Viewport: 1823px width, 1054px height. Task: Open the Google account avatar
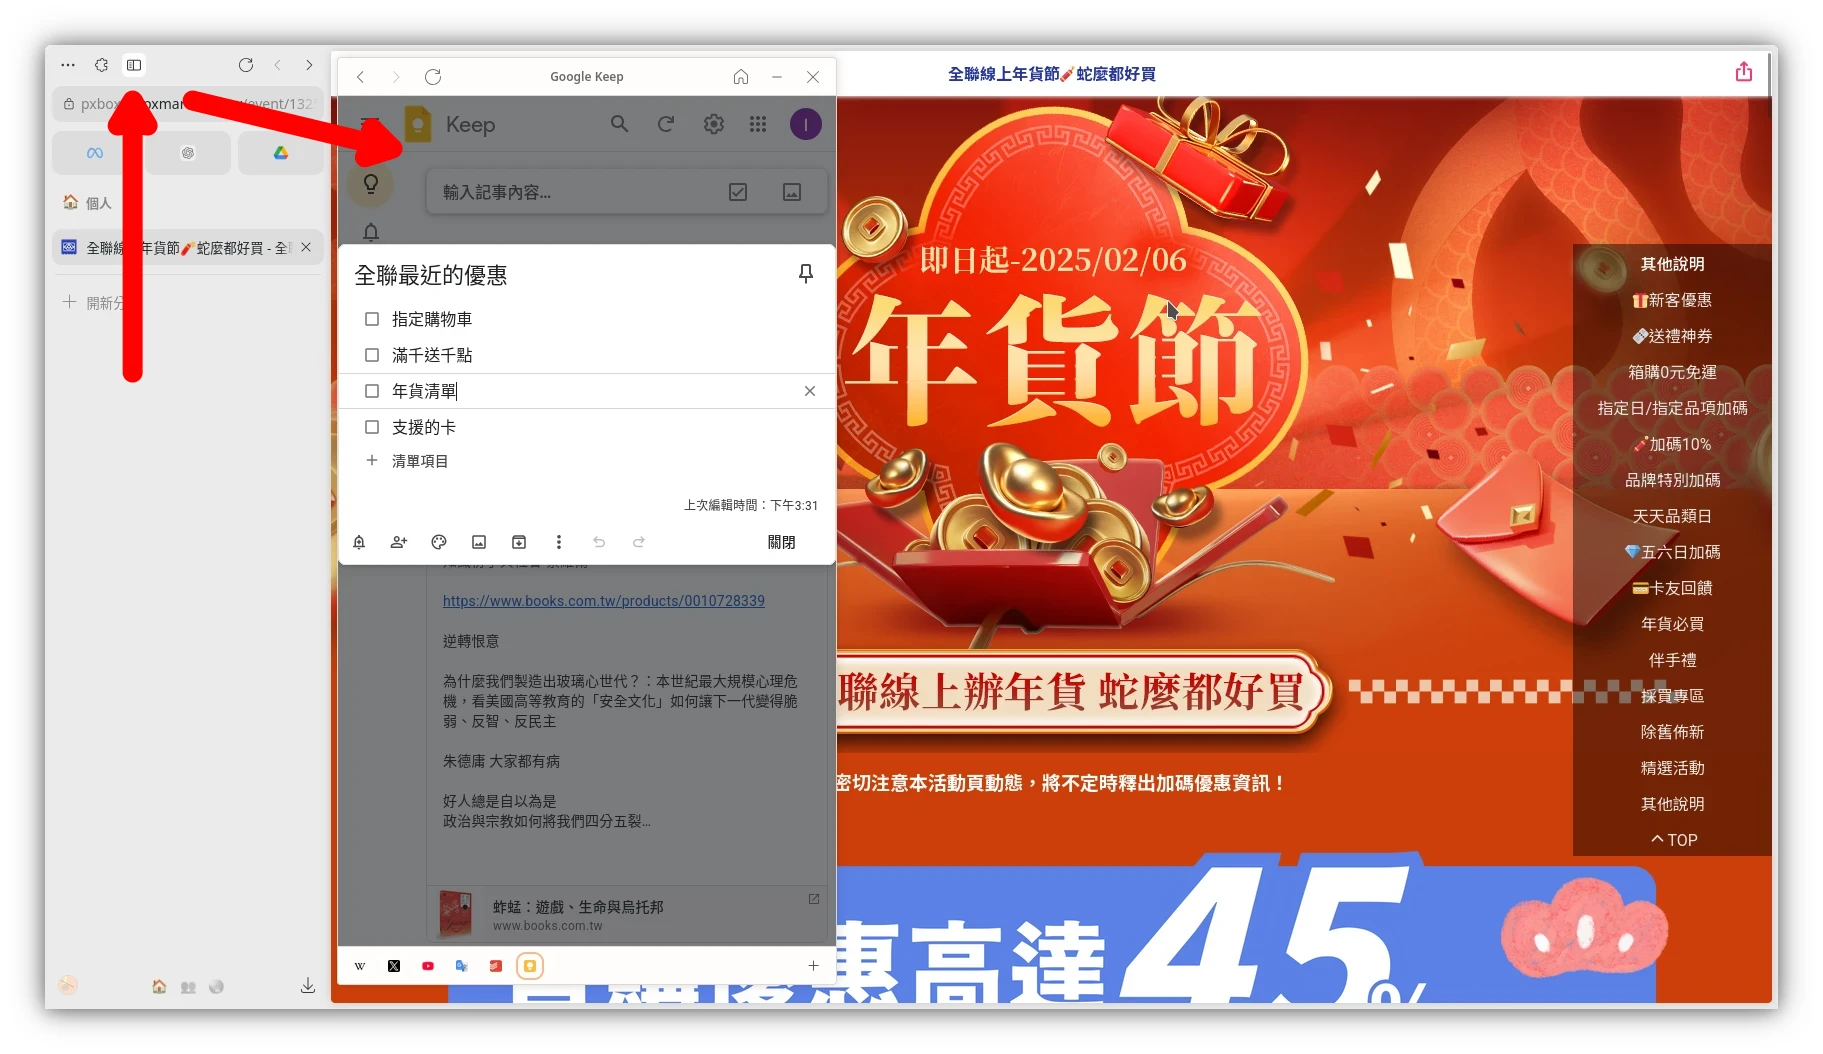tap(806, 124)
